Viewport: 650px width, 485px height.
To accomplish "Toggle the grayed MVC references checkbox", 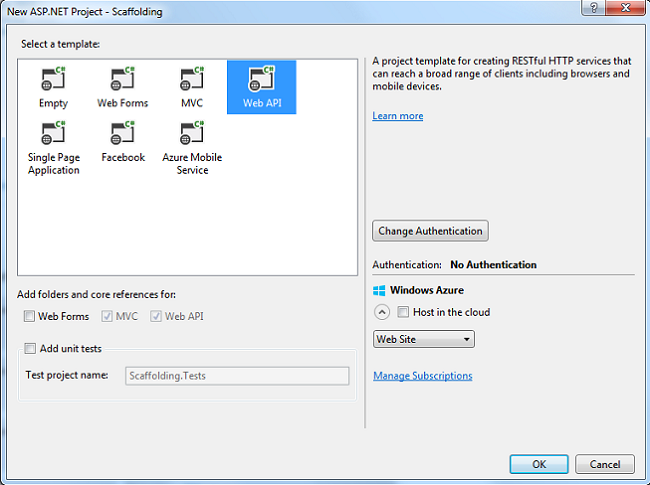I will [108, 317].
